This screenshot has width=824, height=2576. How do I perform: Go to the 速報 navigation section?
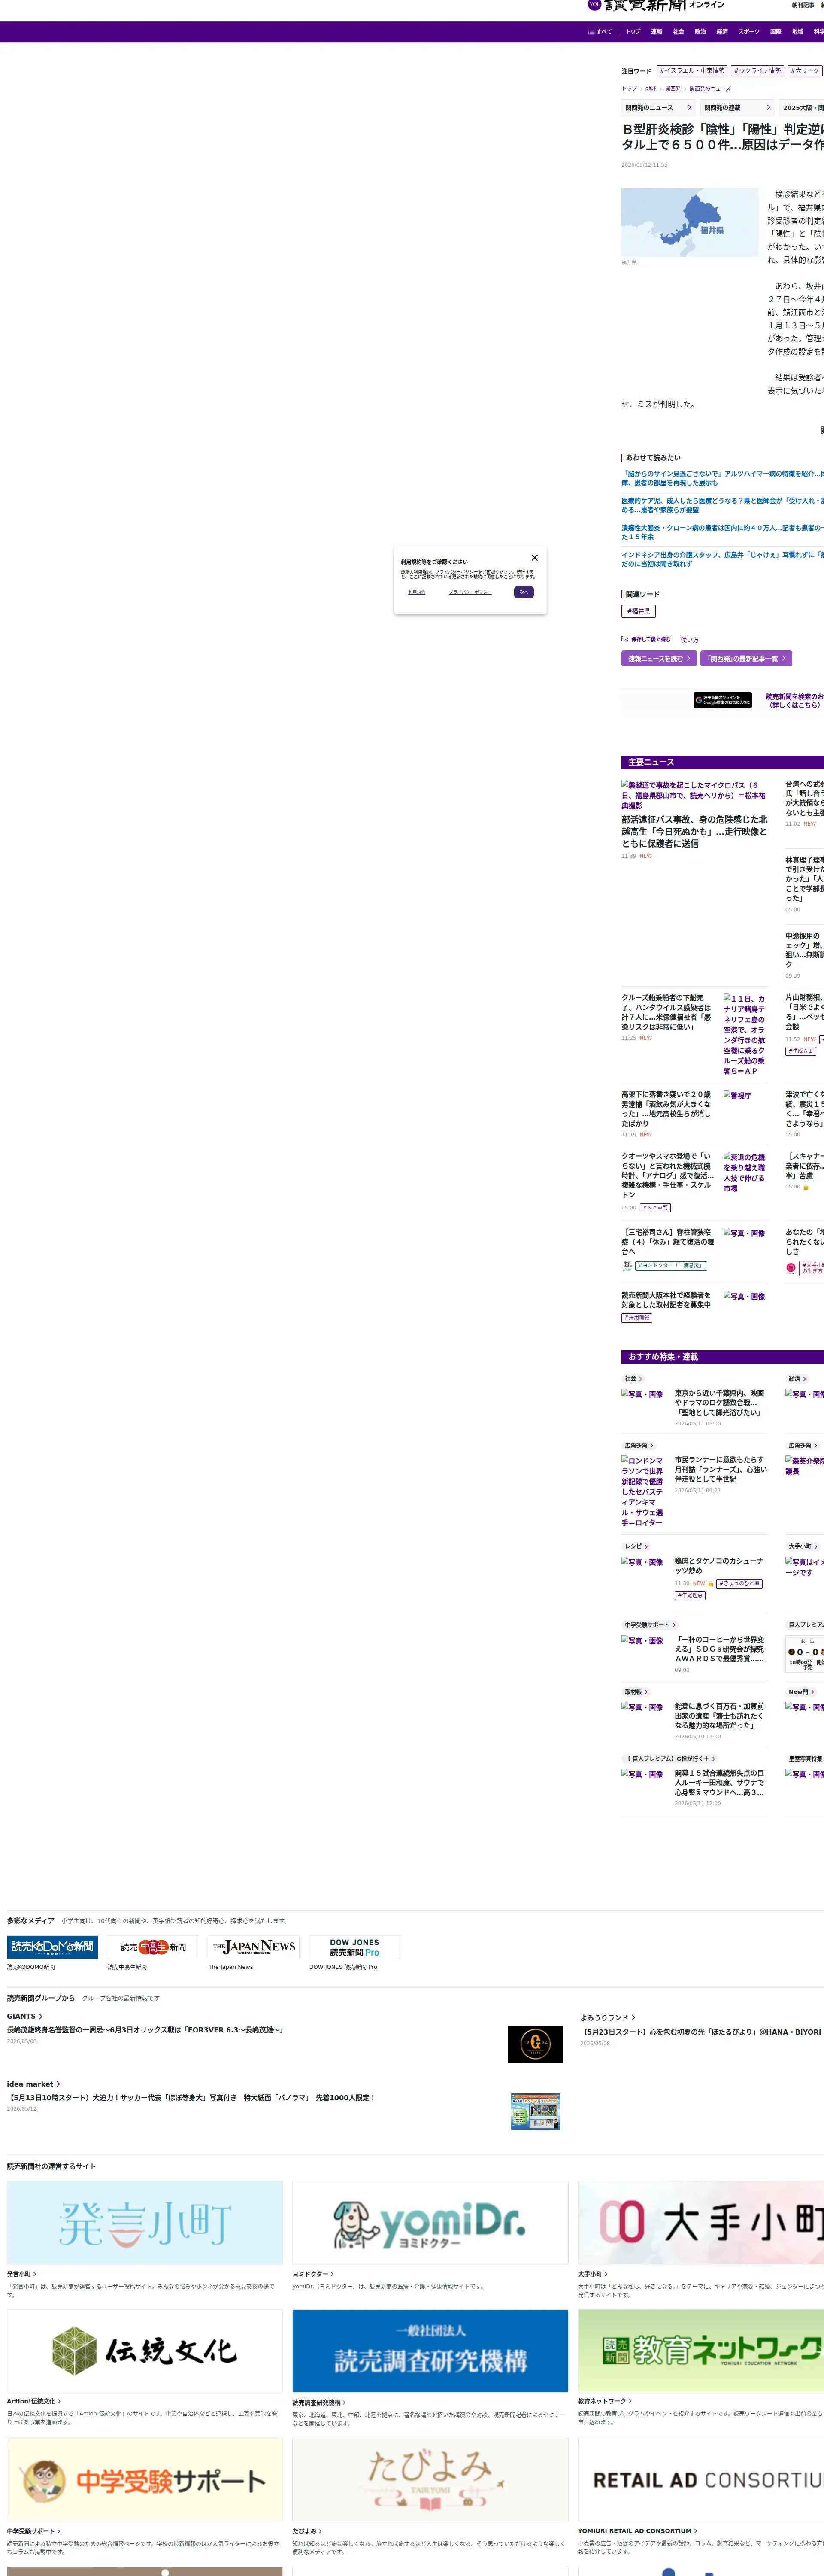656,32
